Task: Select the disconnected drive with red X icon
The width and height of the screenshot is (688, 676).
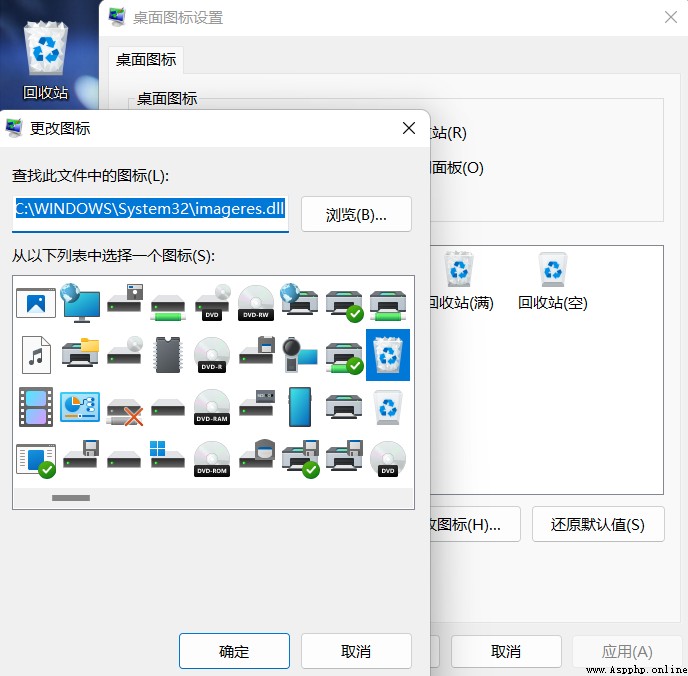Action: click(125, 411)
